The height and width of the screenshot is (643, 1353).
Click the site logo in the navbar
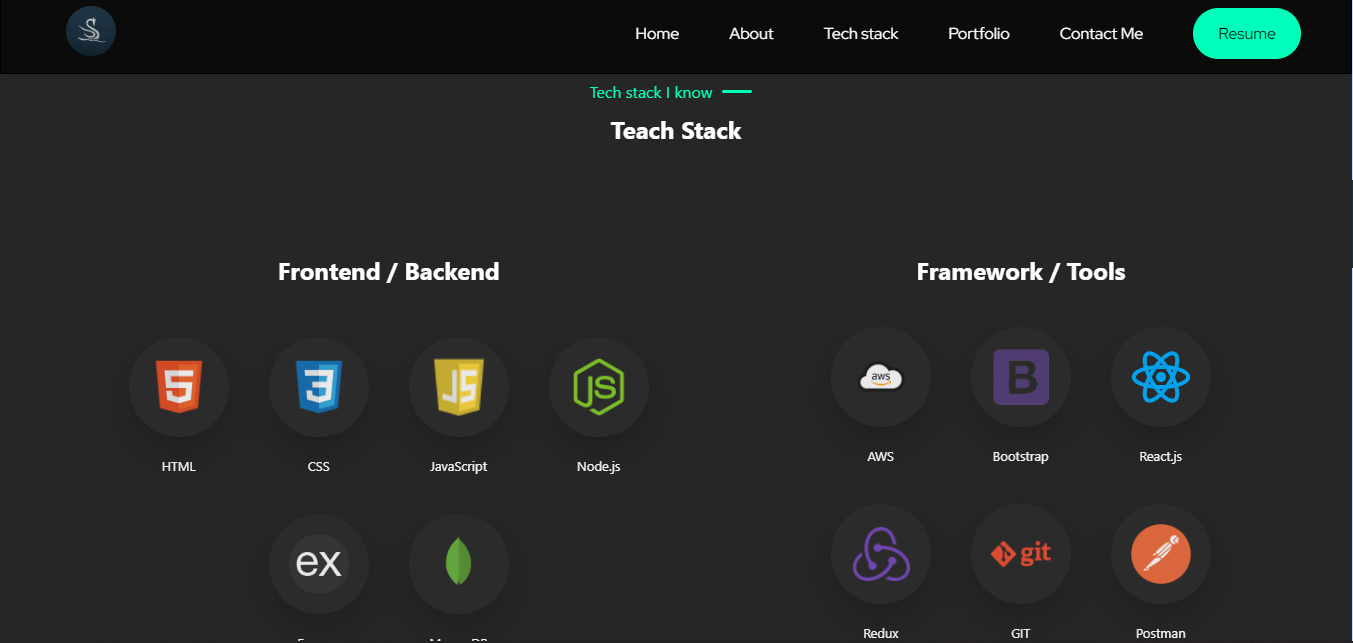[x=90, y=30]
